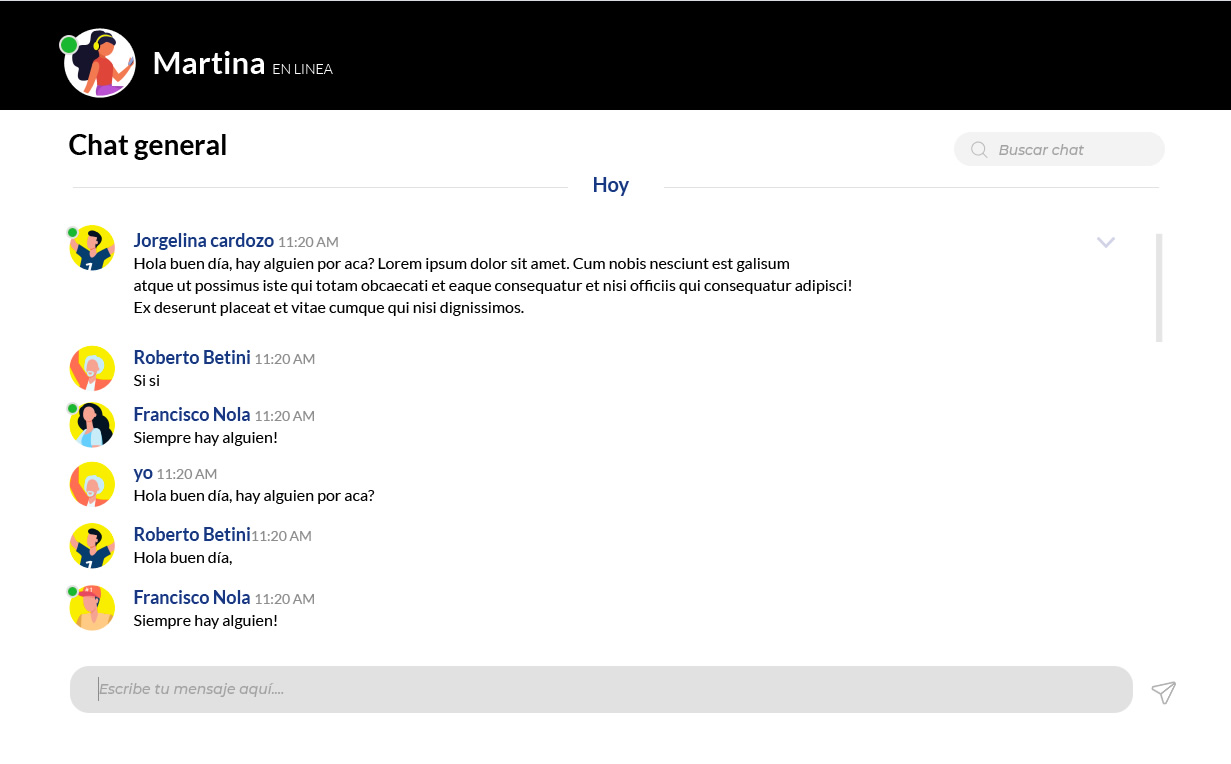Select the "Chat general" heading

pyautogui.click(x=148, y=146)
